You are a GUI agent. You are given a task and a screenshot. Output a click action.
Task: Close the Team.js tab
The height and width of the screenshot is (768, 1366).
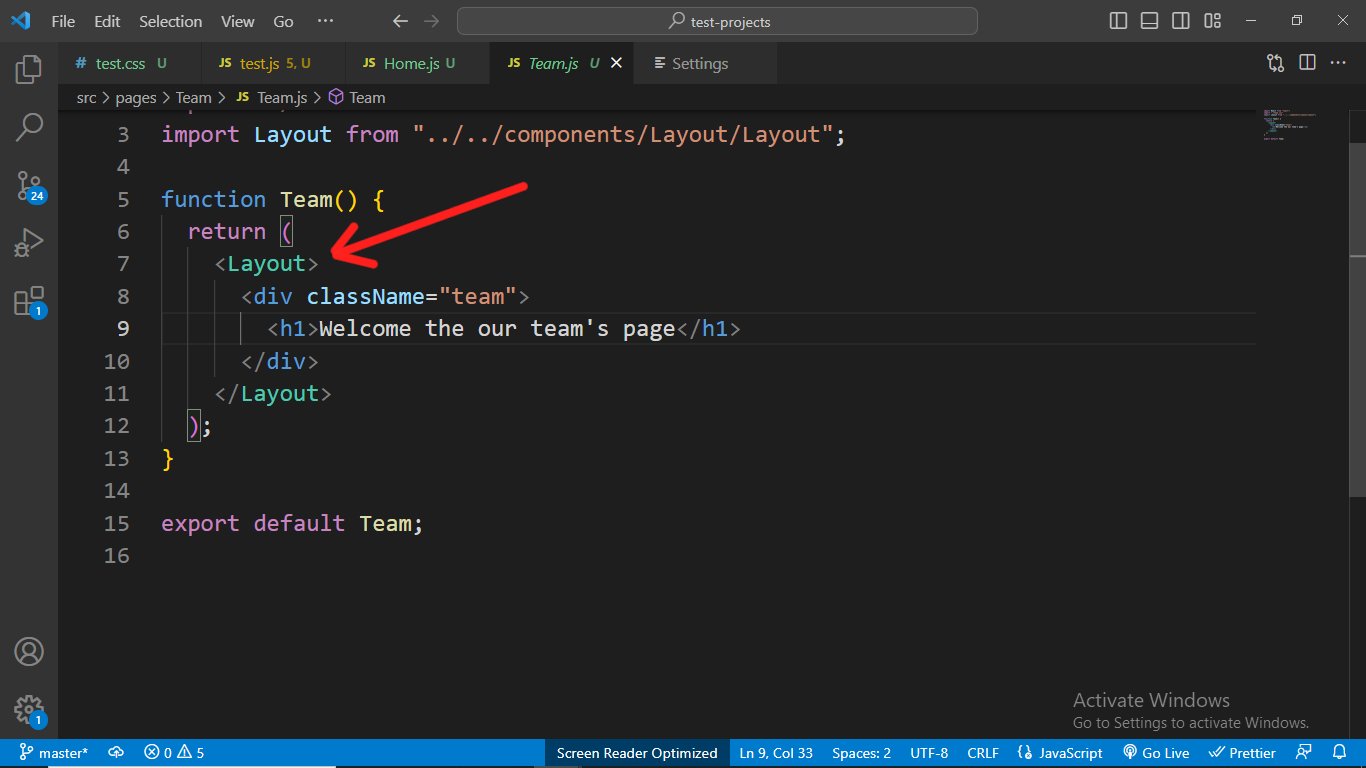pos(616,63)
